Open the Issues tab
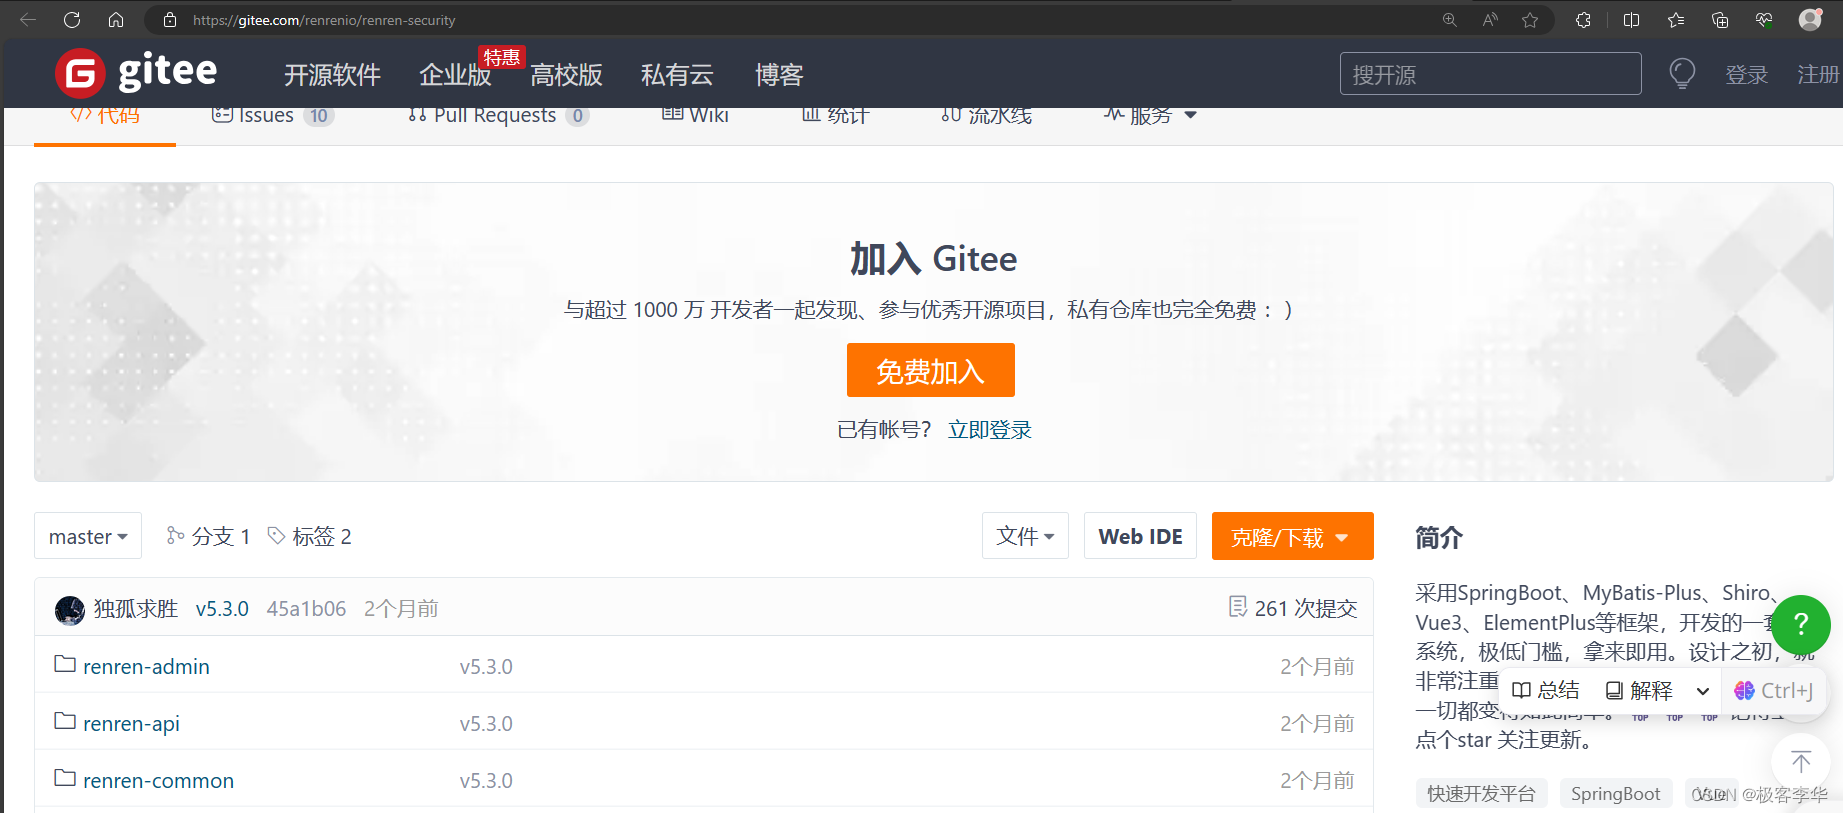Image resolution: width=1843 pixels, height=813 pixels. pos(272,116)
